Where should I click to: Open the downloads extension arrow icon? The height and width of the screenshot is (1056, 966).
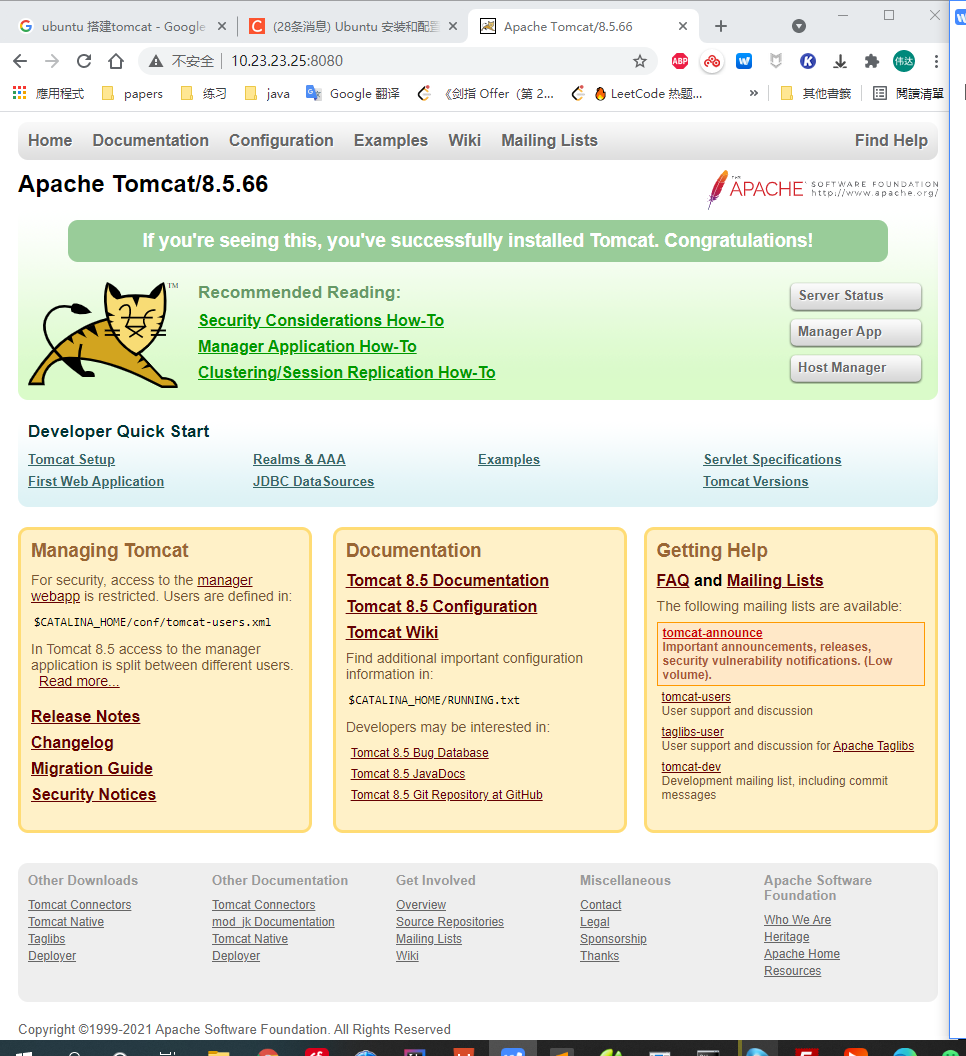(x=839, y=61)
